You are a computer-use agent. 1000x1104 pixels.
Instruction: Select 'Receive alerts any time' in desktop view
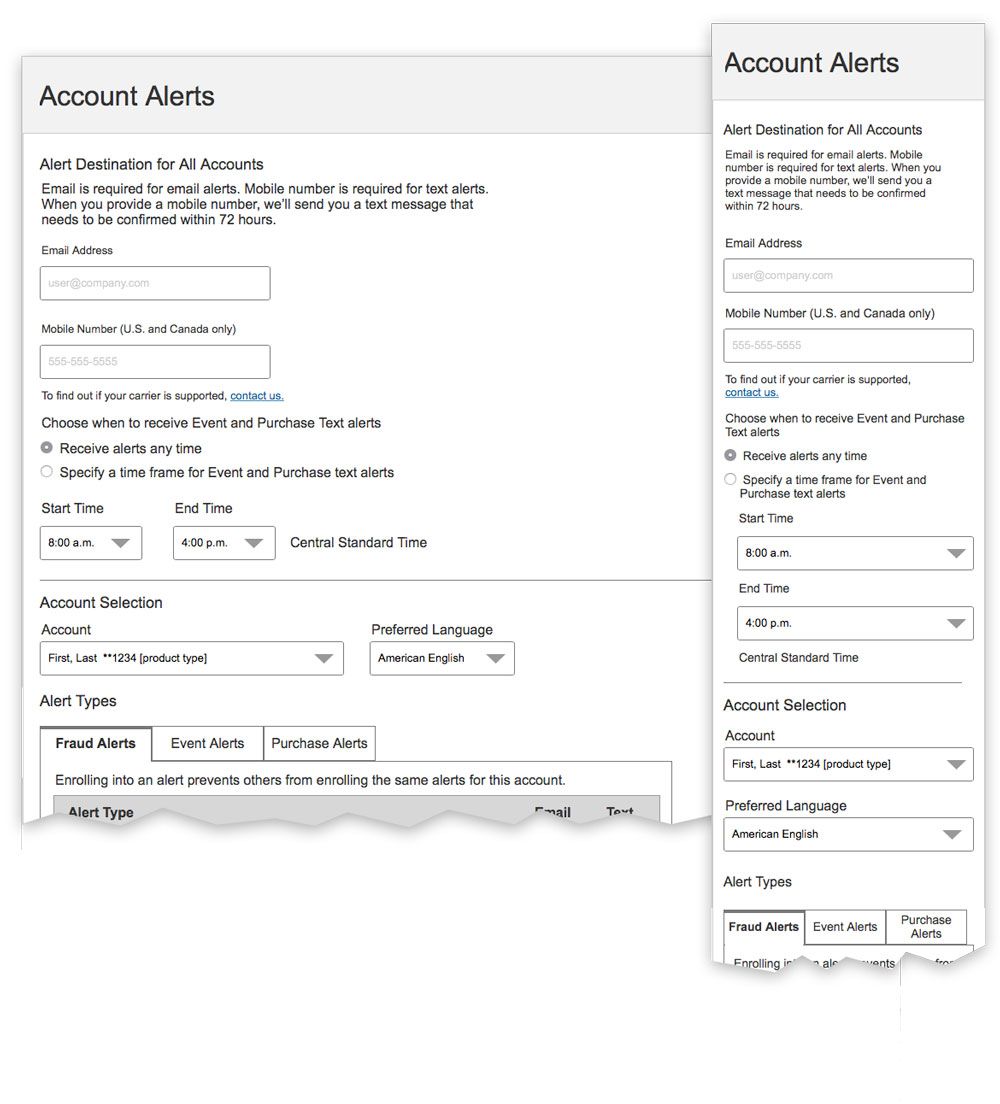(x=47, y=448)
